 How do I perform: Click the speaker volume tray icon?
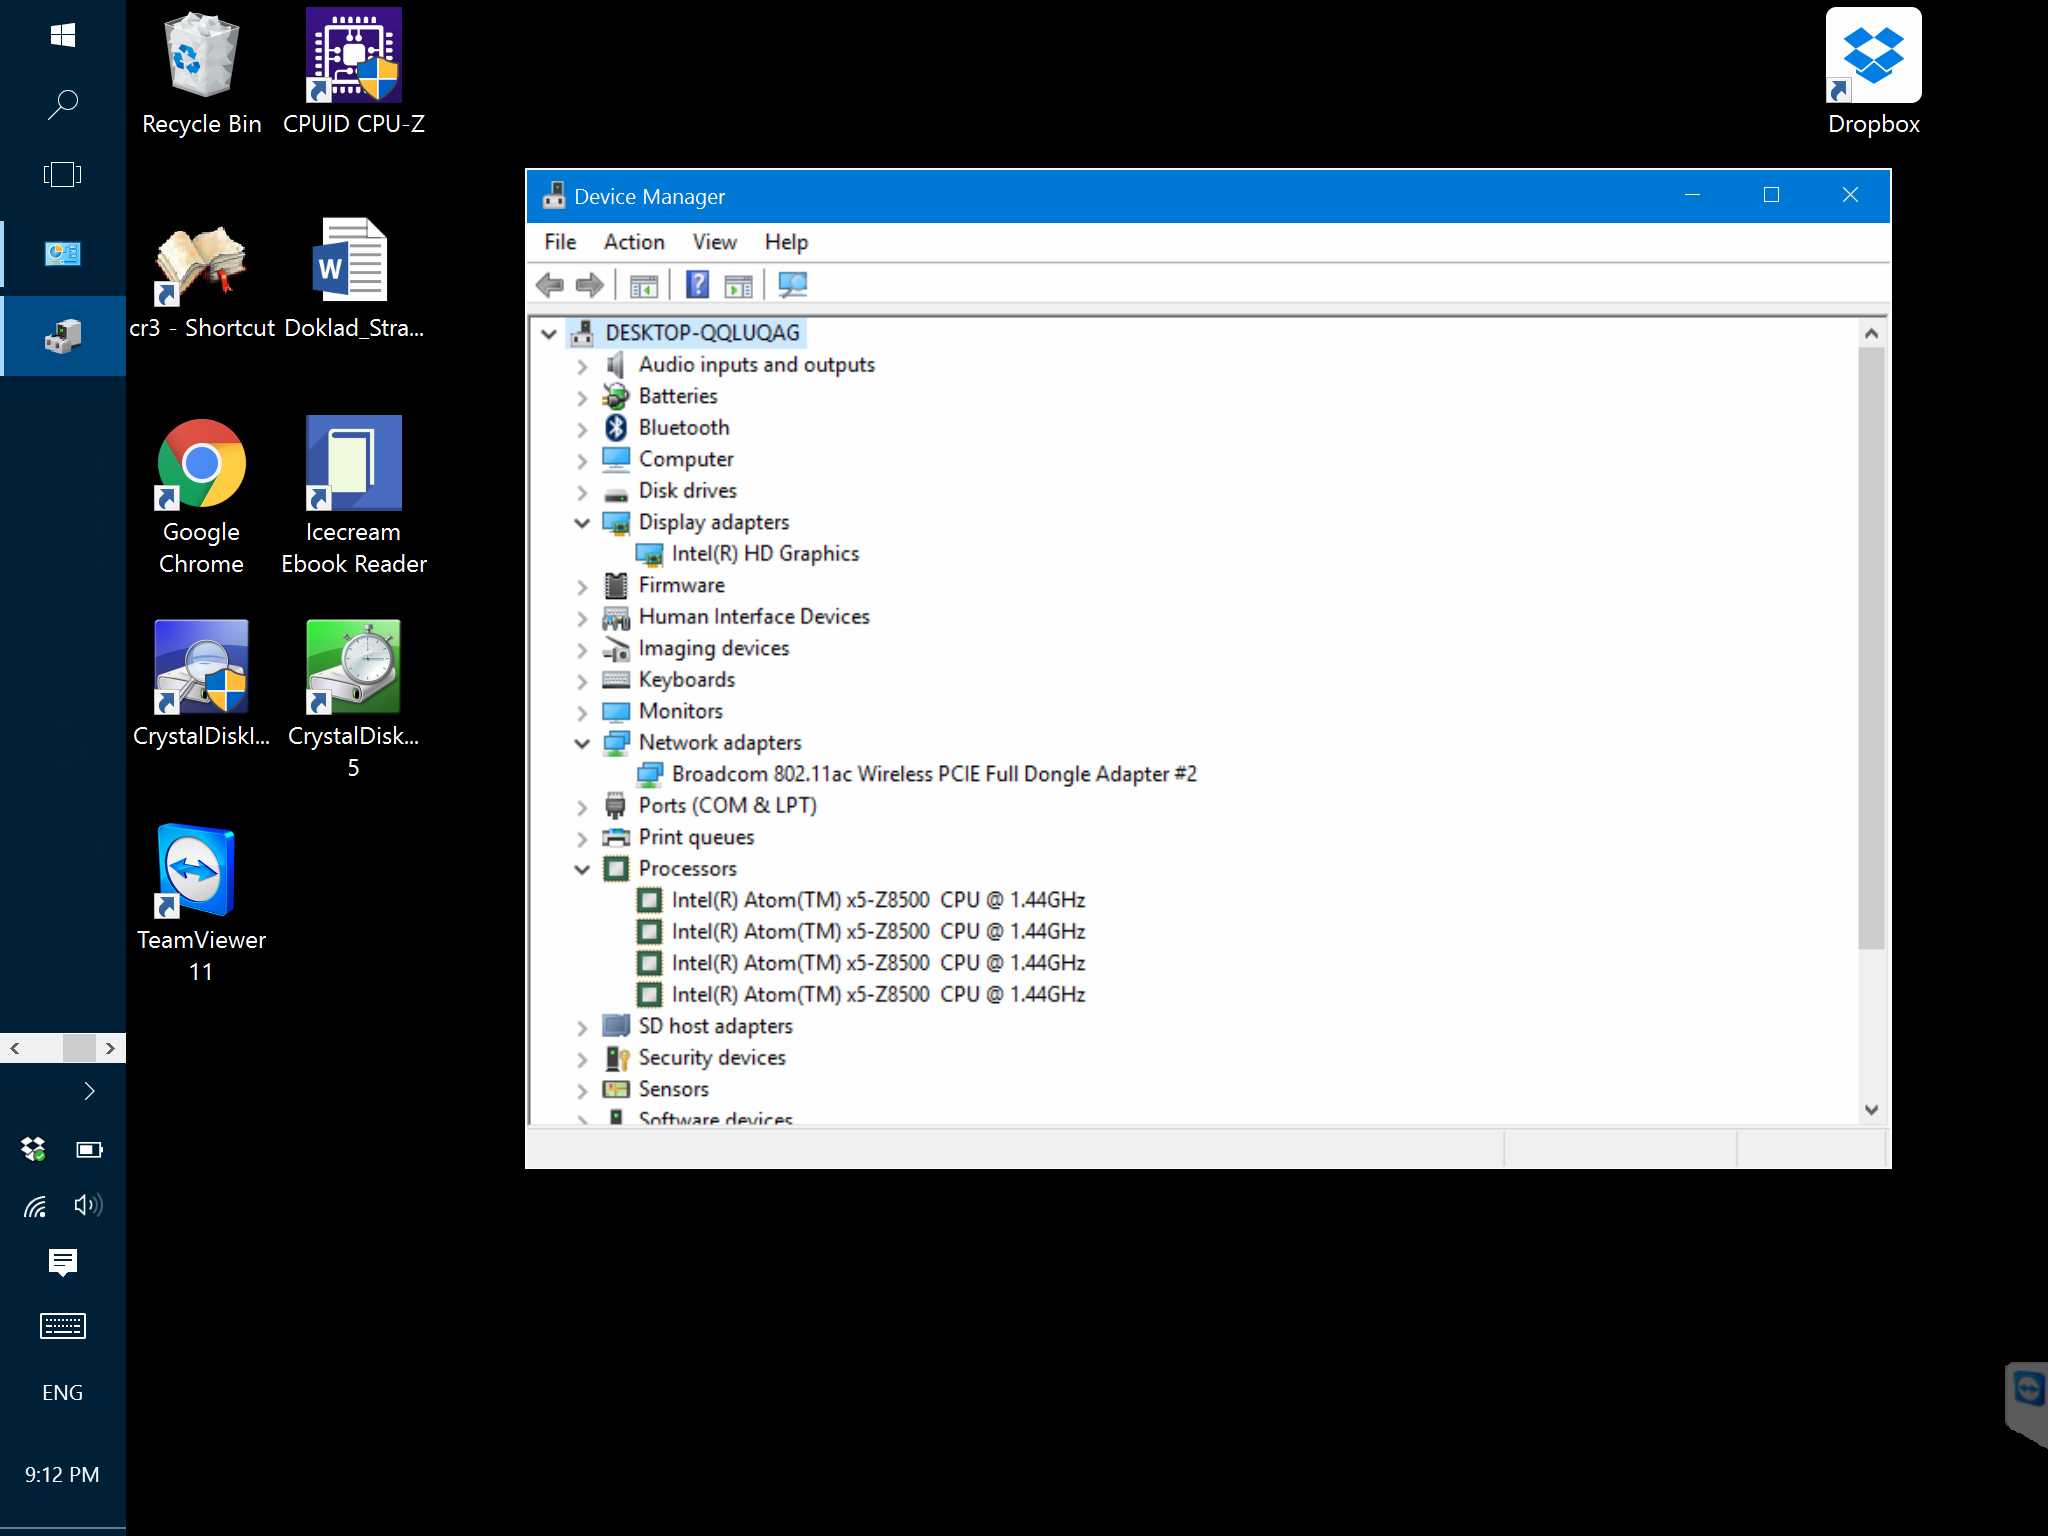89,1205
